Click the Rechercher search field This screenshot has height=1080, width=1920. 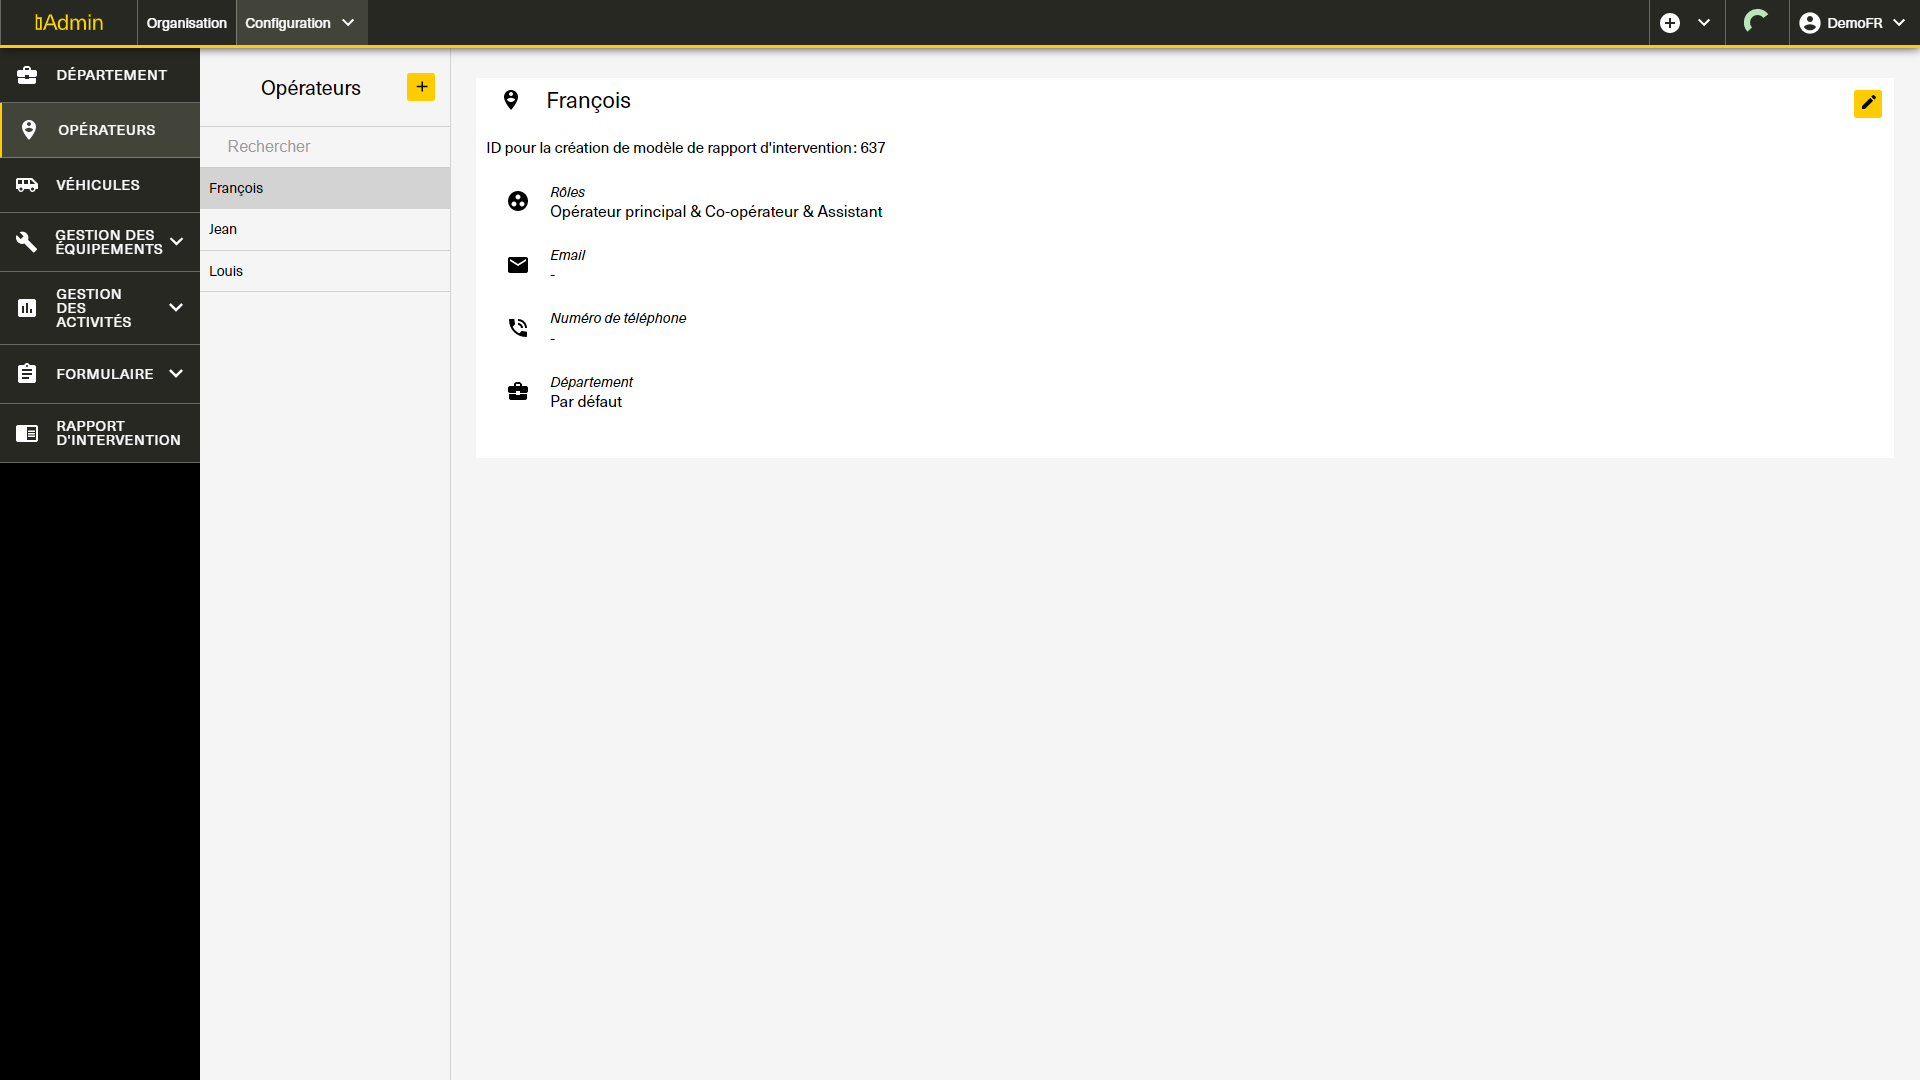coord(324,146)
